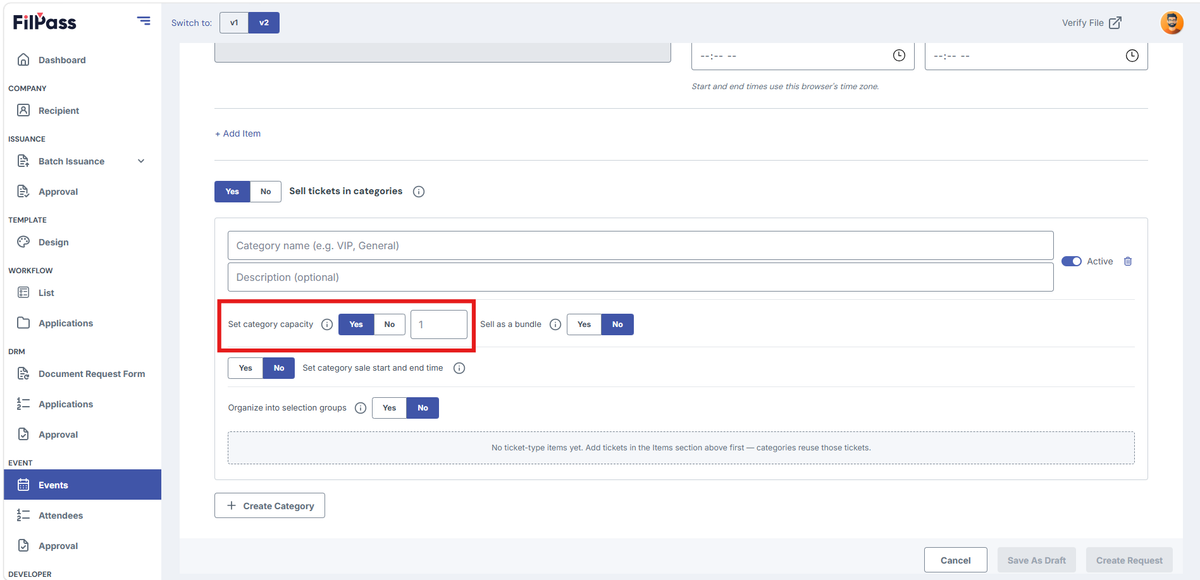1200x580 pixels.
Task: Click the + Add Item link
Action: click(238, 134)
